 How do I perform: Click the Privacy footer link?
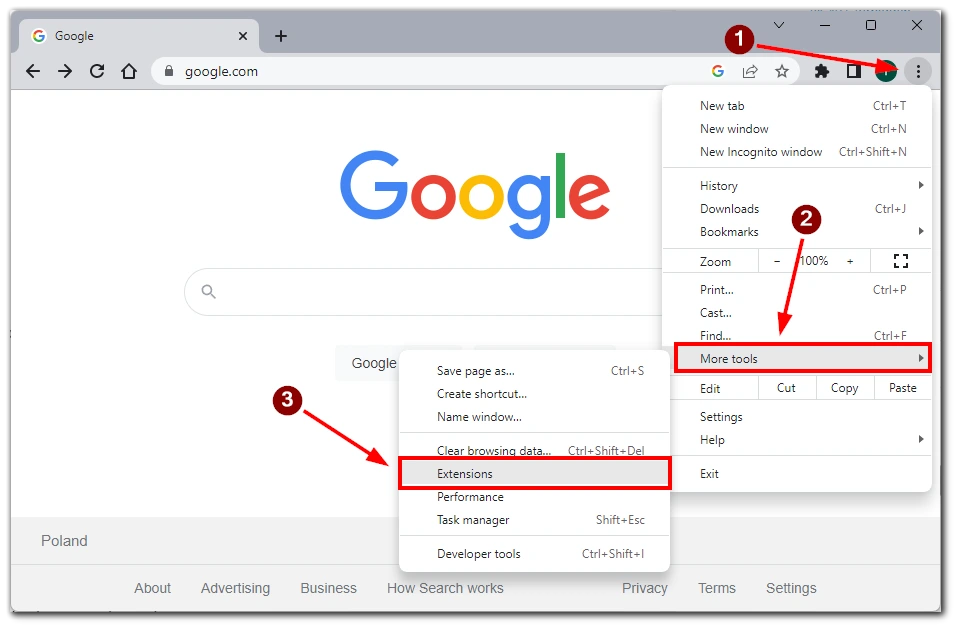tap(645, 588)
